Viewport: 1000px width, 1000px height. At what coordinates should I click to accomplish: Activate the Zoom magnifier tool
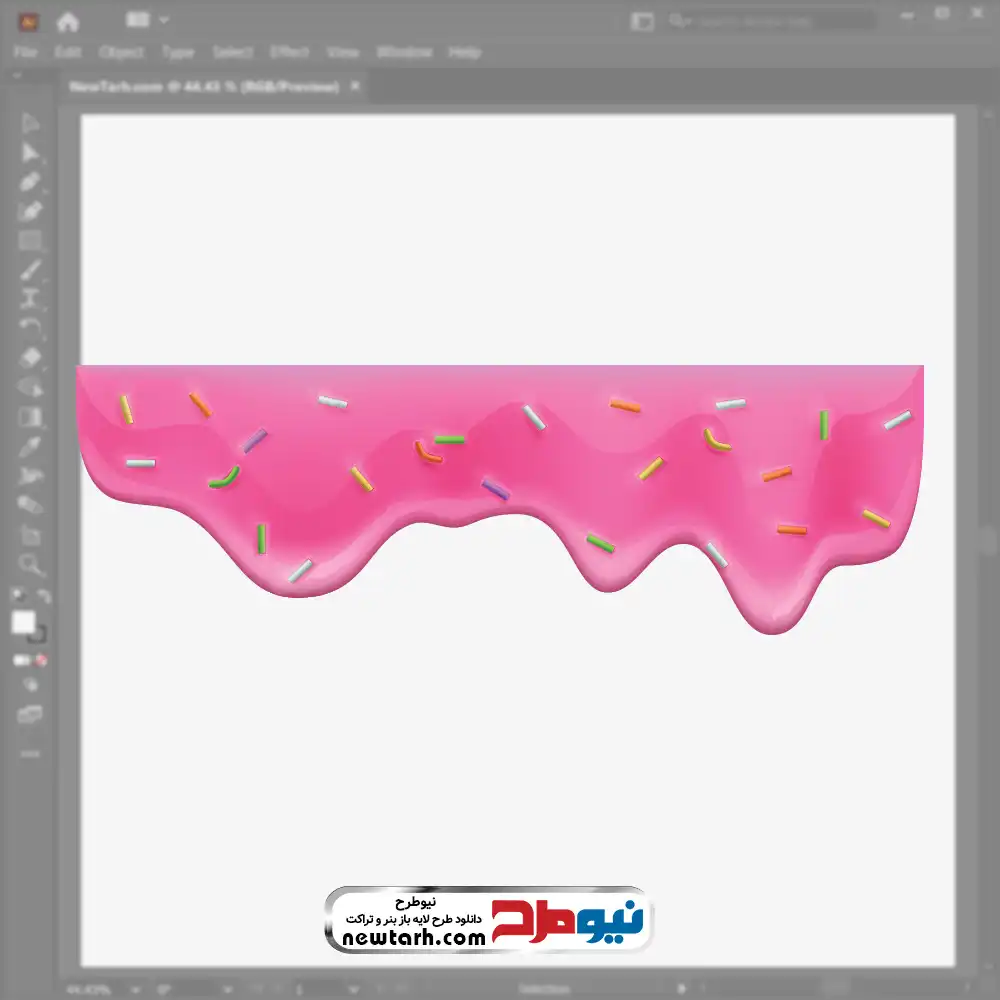tap(31, 565)
